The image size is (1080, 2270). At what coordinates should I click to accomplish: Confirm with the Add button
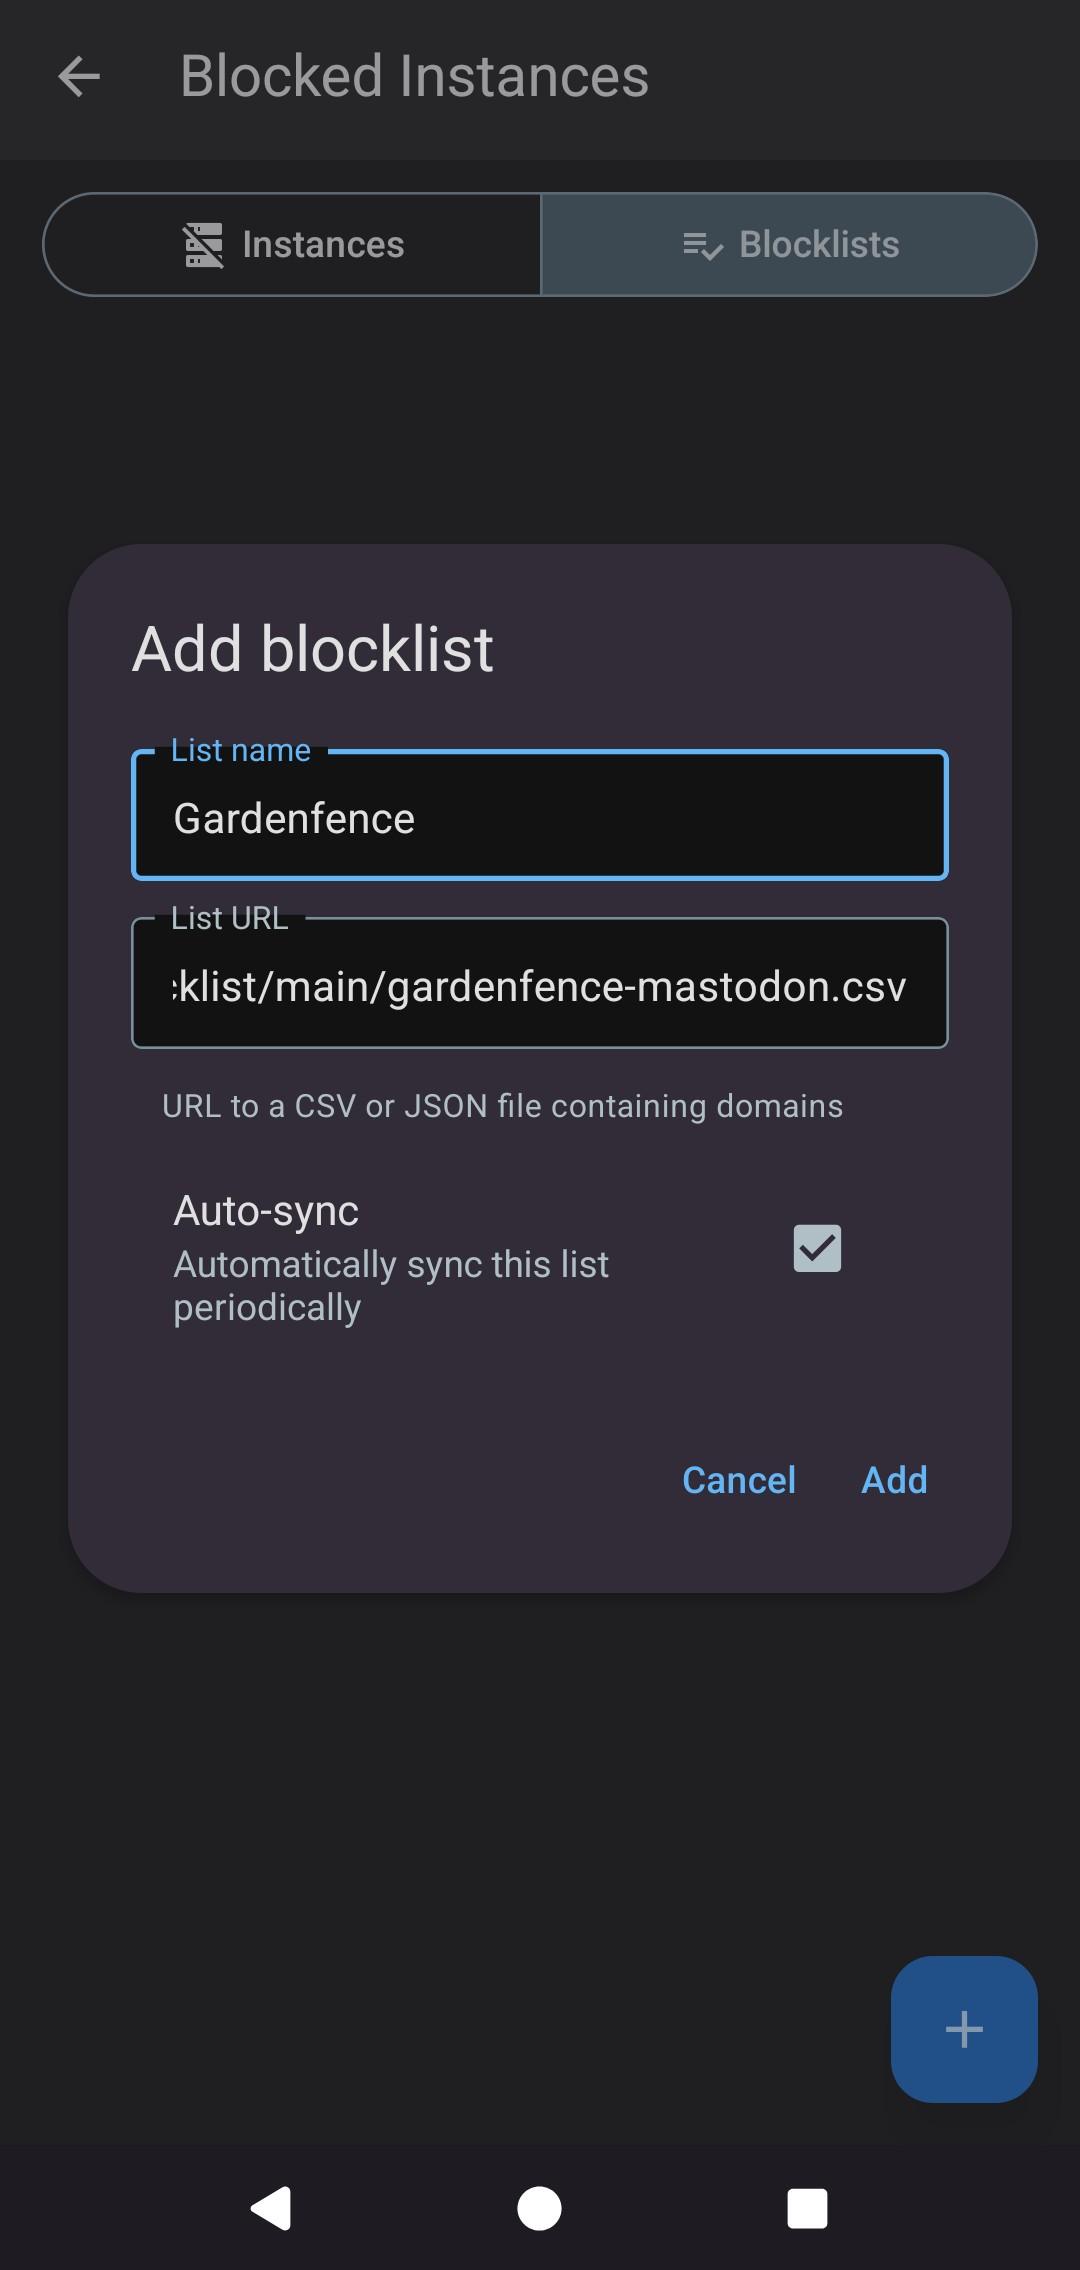(894, 1480)
